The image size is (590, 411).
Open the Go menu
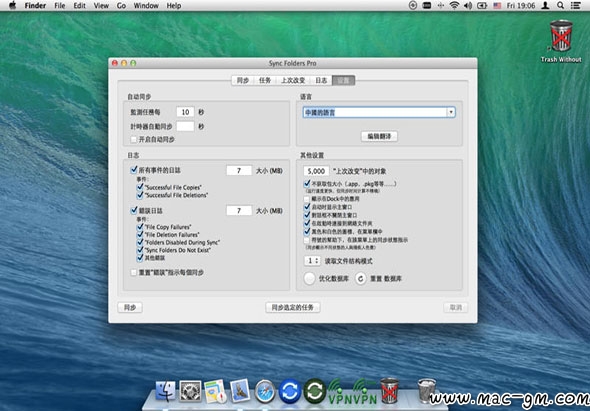click(121, 6)
